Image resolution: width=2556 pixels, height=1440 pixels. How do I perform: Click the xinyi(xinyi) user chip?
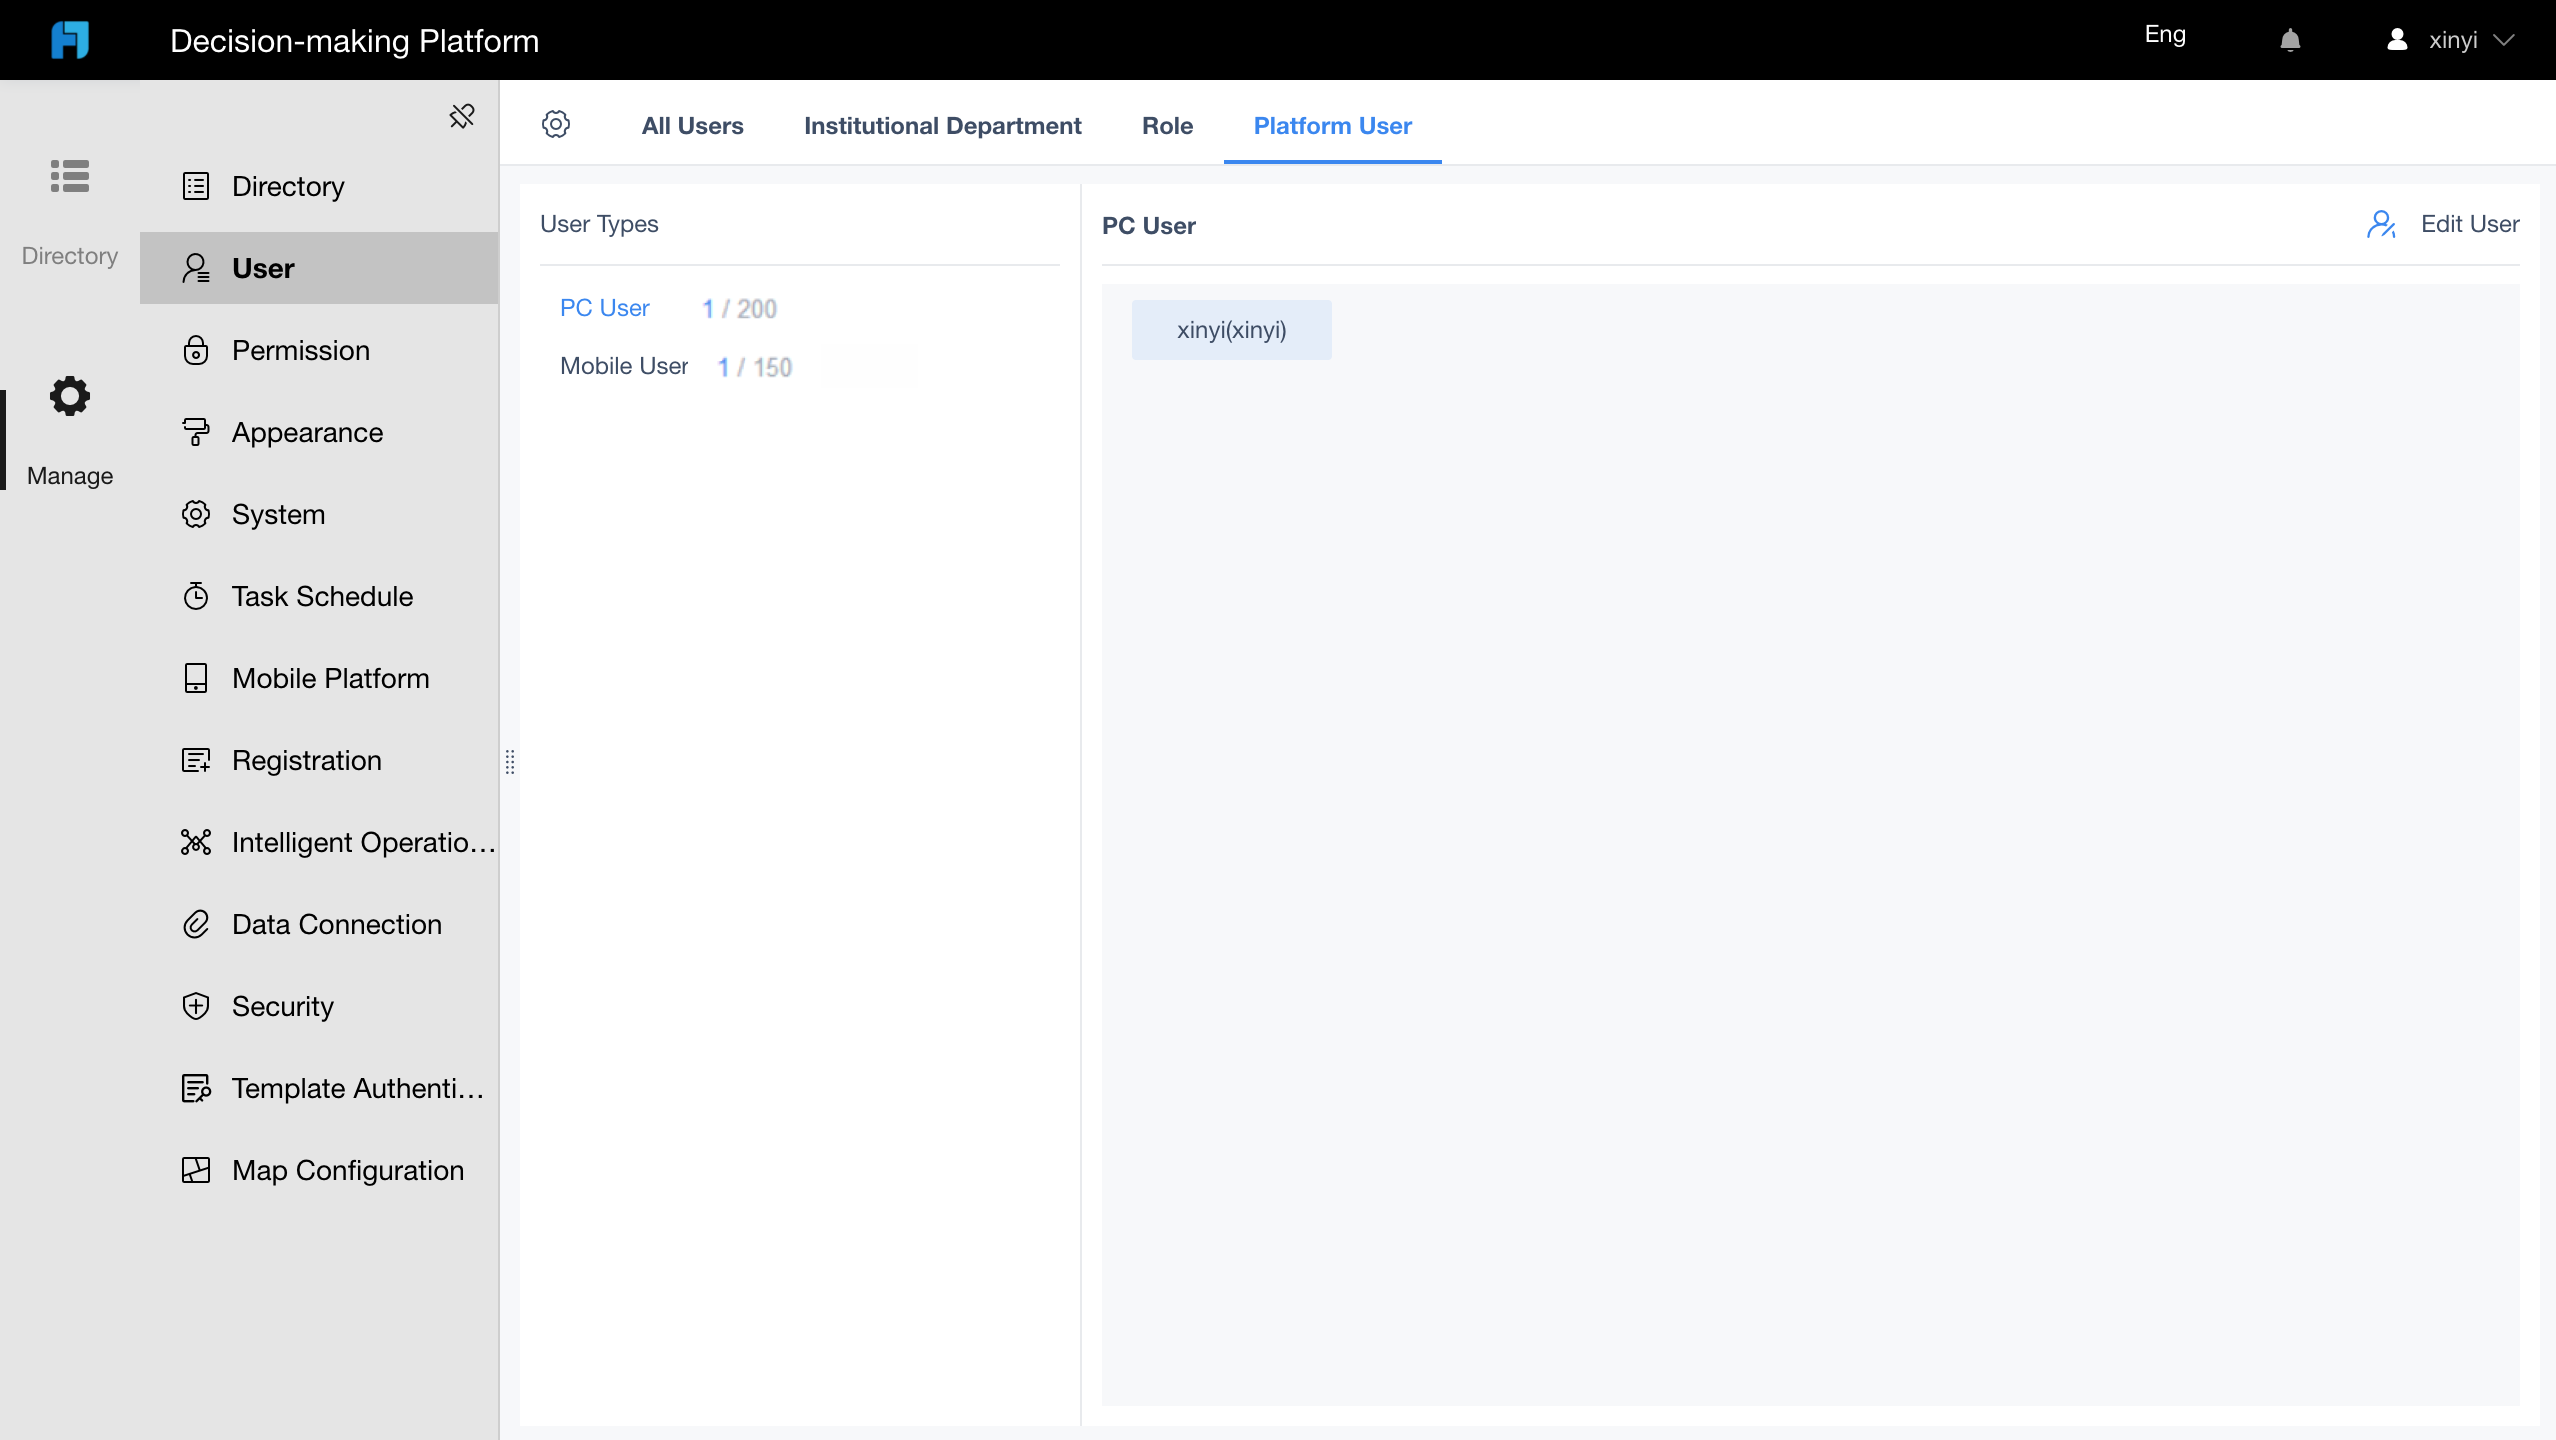(1231, 330)
